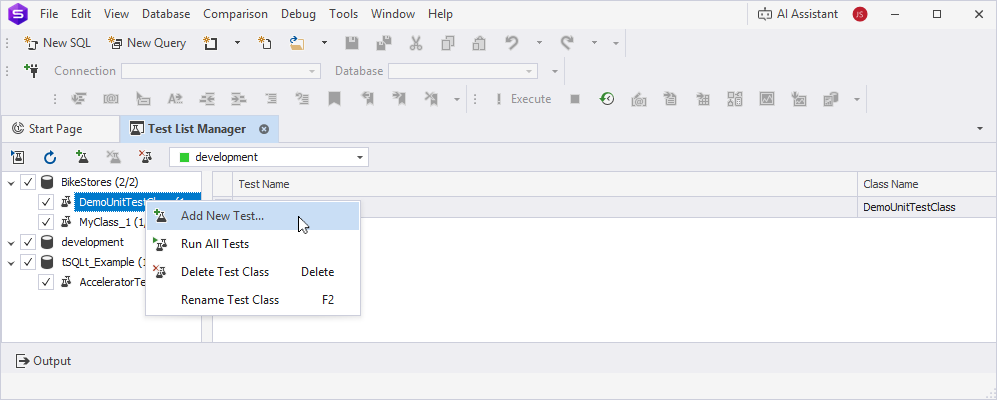Viewport: 997px width, 400px height.
Task: Click the connection plug icon
Action: 31,71
